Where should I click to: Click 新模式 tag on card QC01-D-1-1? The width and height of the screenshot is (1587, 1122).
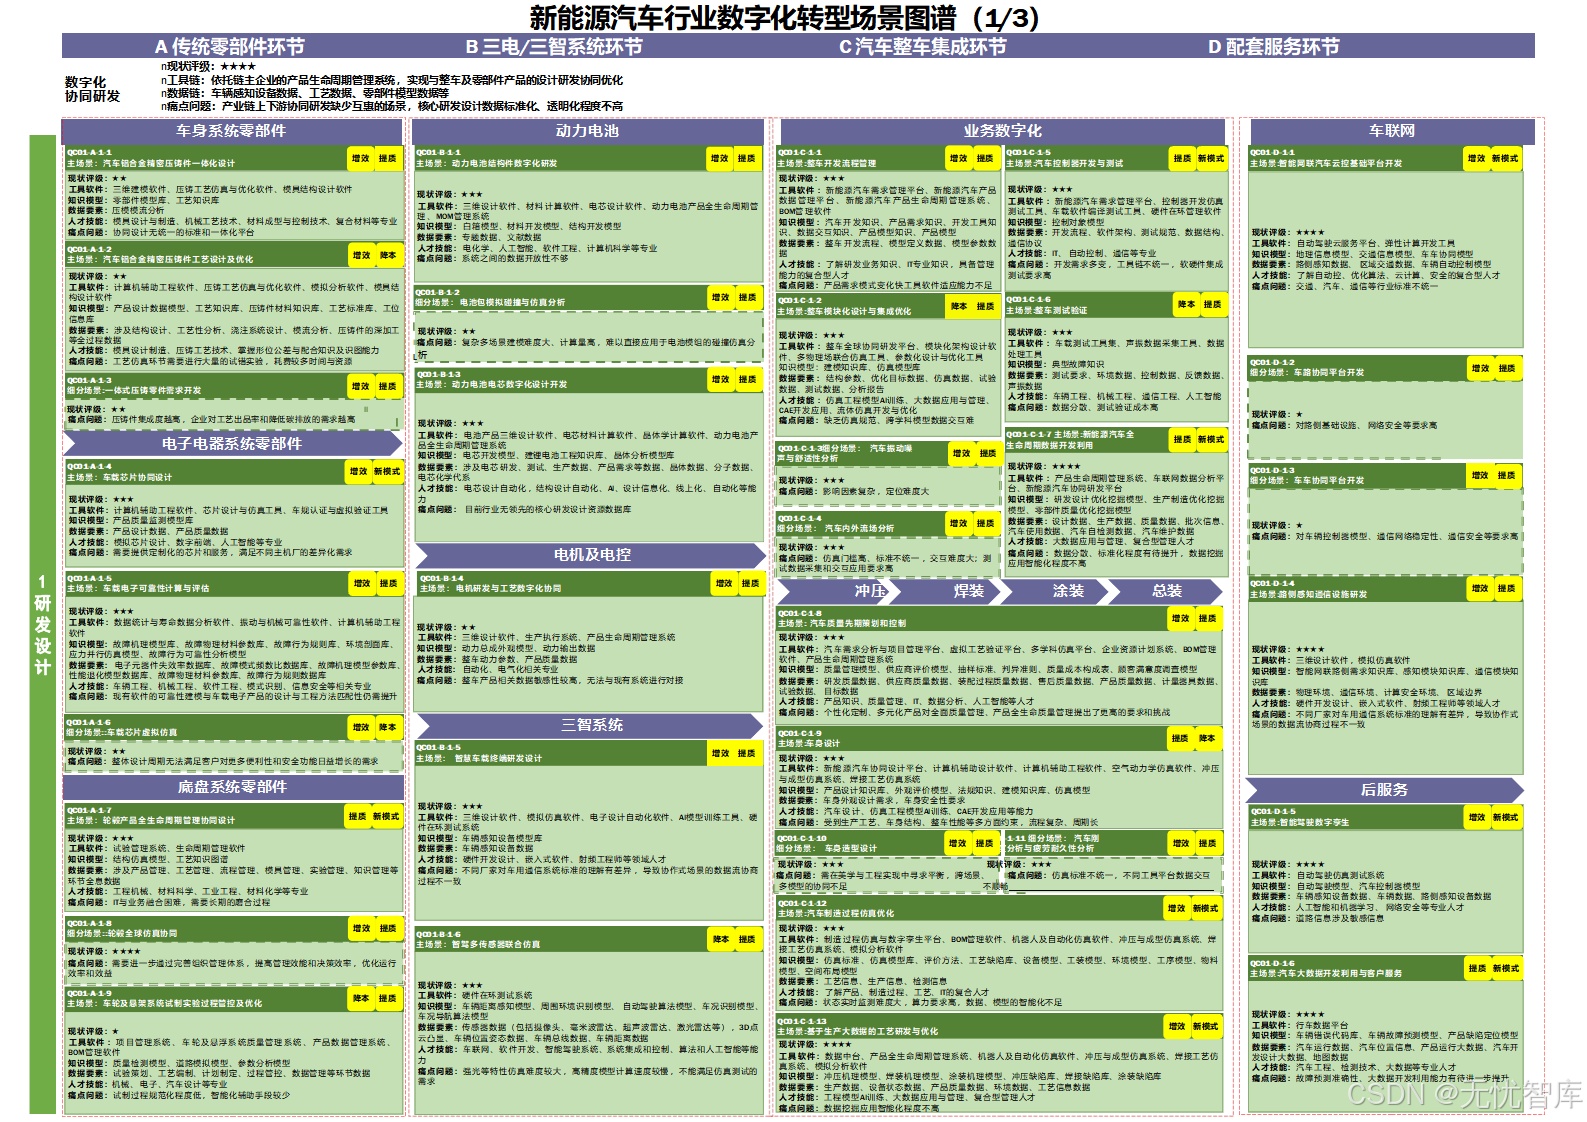[1505, 158]
